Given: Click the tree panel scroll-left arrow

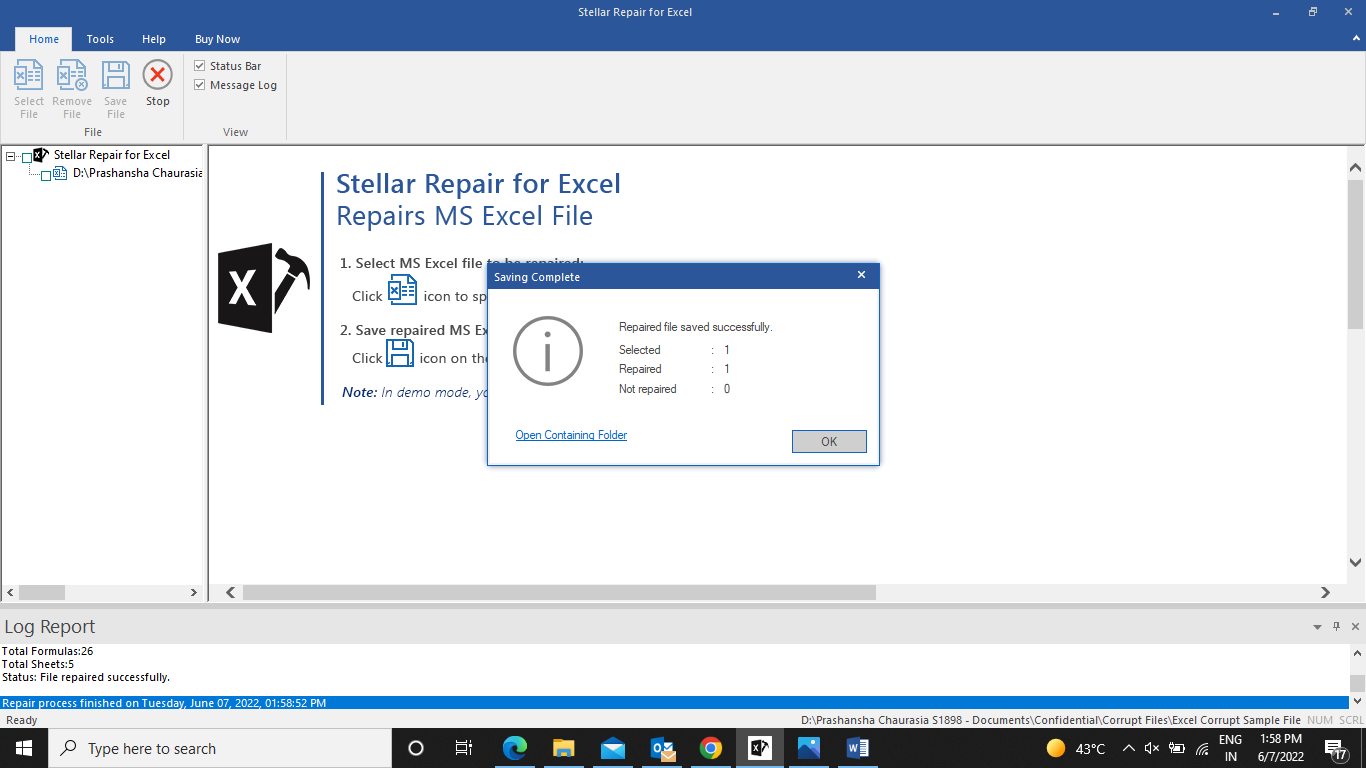Looking at the screenshot, I should tap(9, 593).
